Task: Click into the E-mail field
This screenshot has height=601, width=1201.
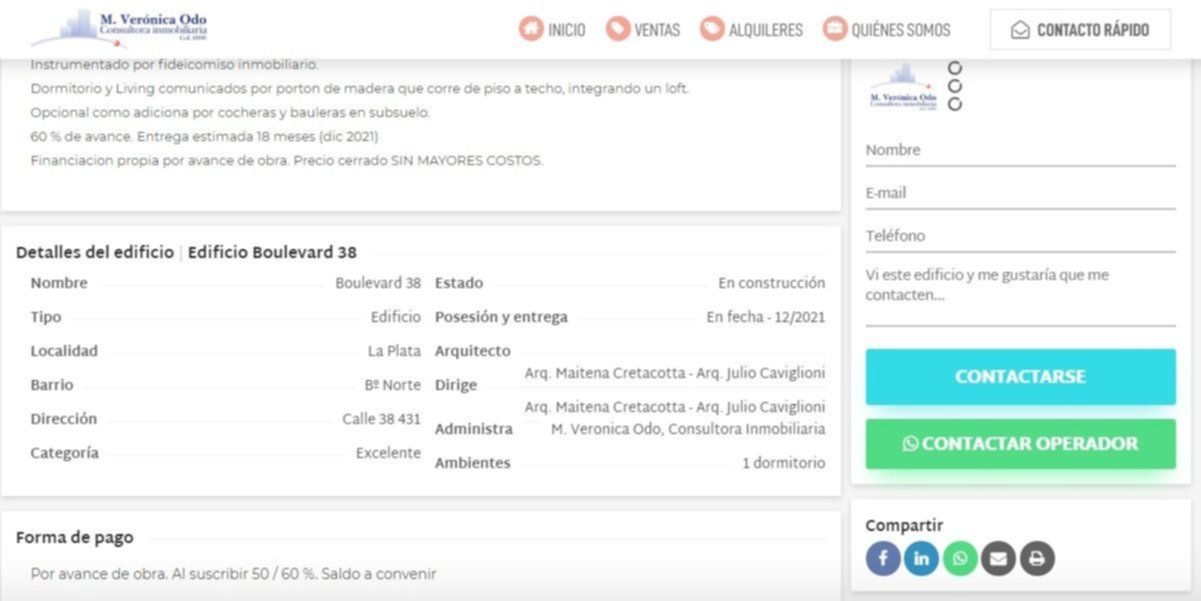Action: point(1020,193)
